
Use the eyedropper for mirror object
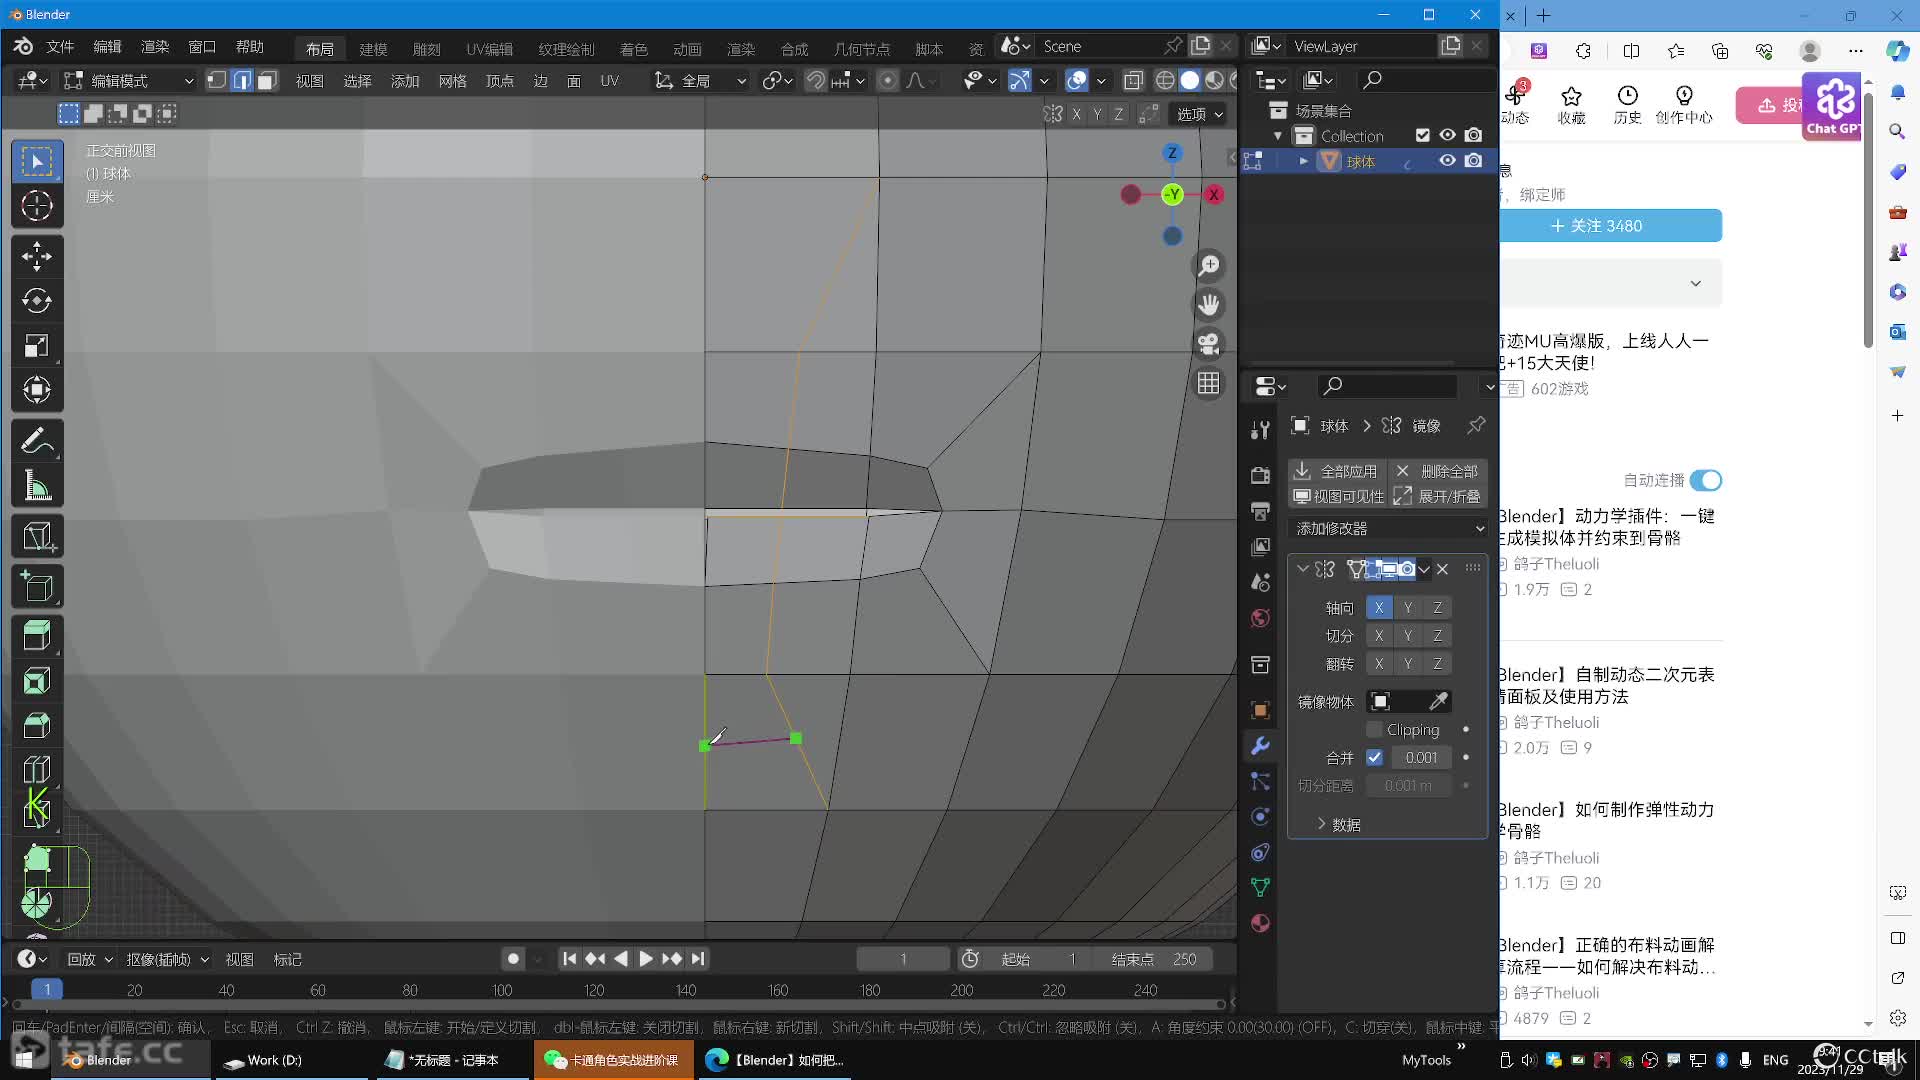1438,701
